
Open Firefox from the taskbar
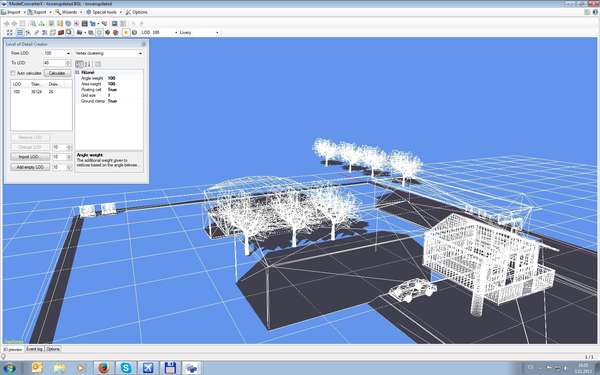click(103, 368)
